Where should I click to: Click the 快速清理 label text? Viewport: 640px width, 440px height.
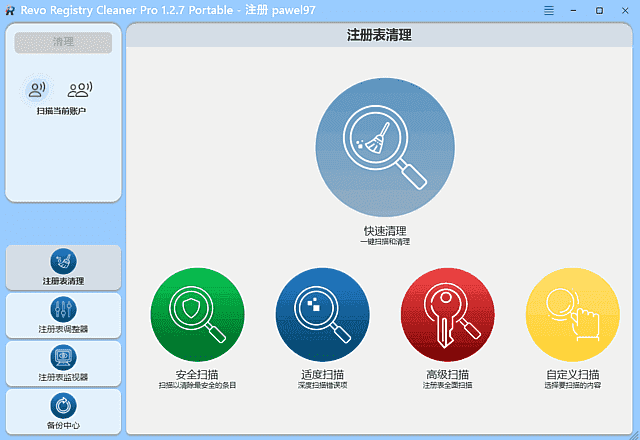[385, 231]
